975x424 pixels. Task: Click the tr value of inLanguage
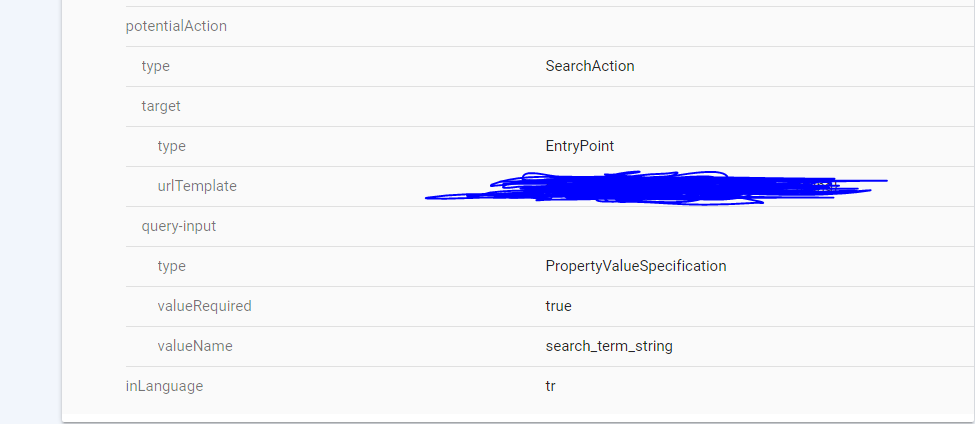[x=550, y=386]
